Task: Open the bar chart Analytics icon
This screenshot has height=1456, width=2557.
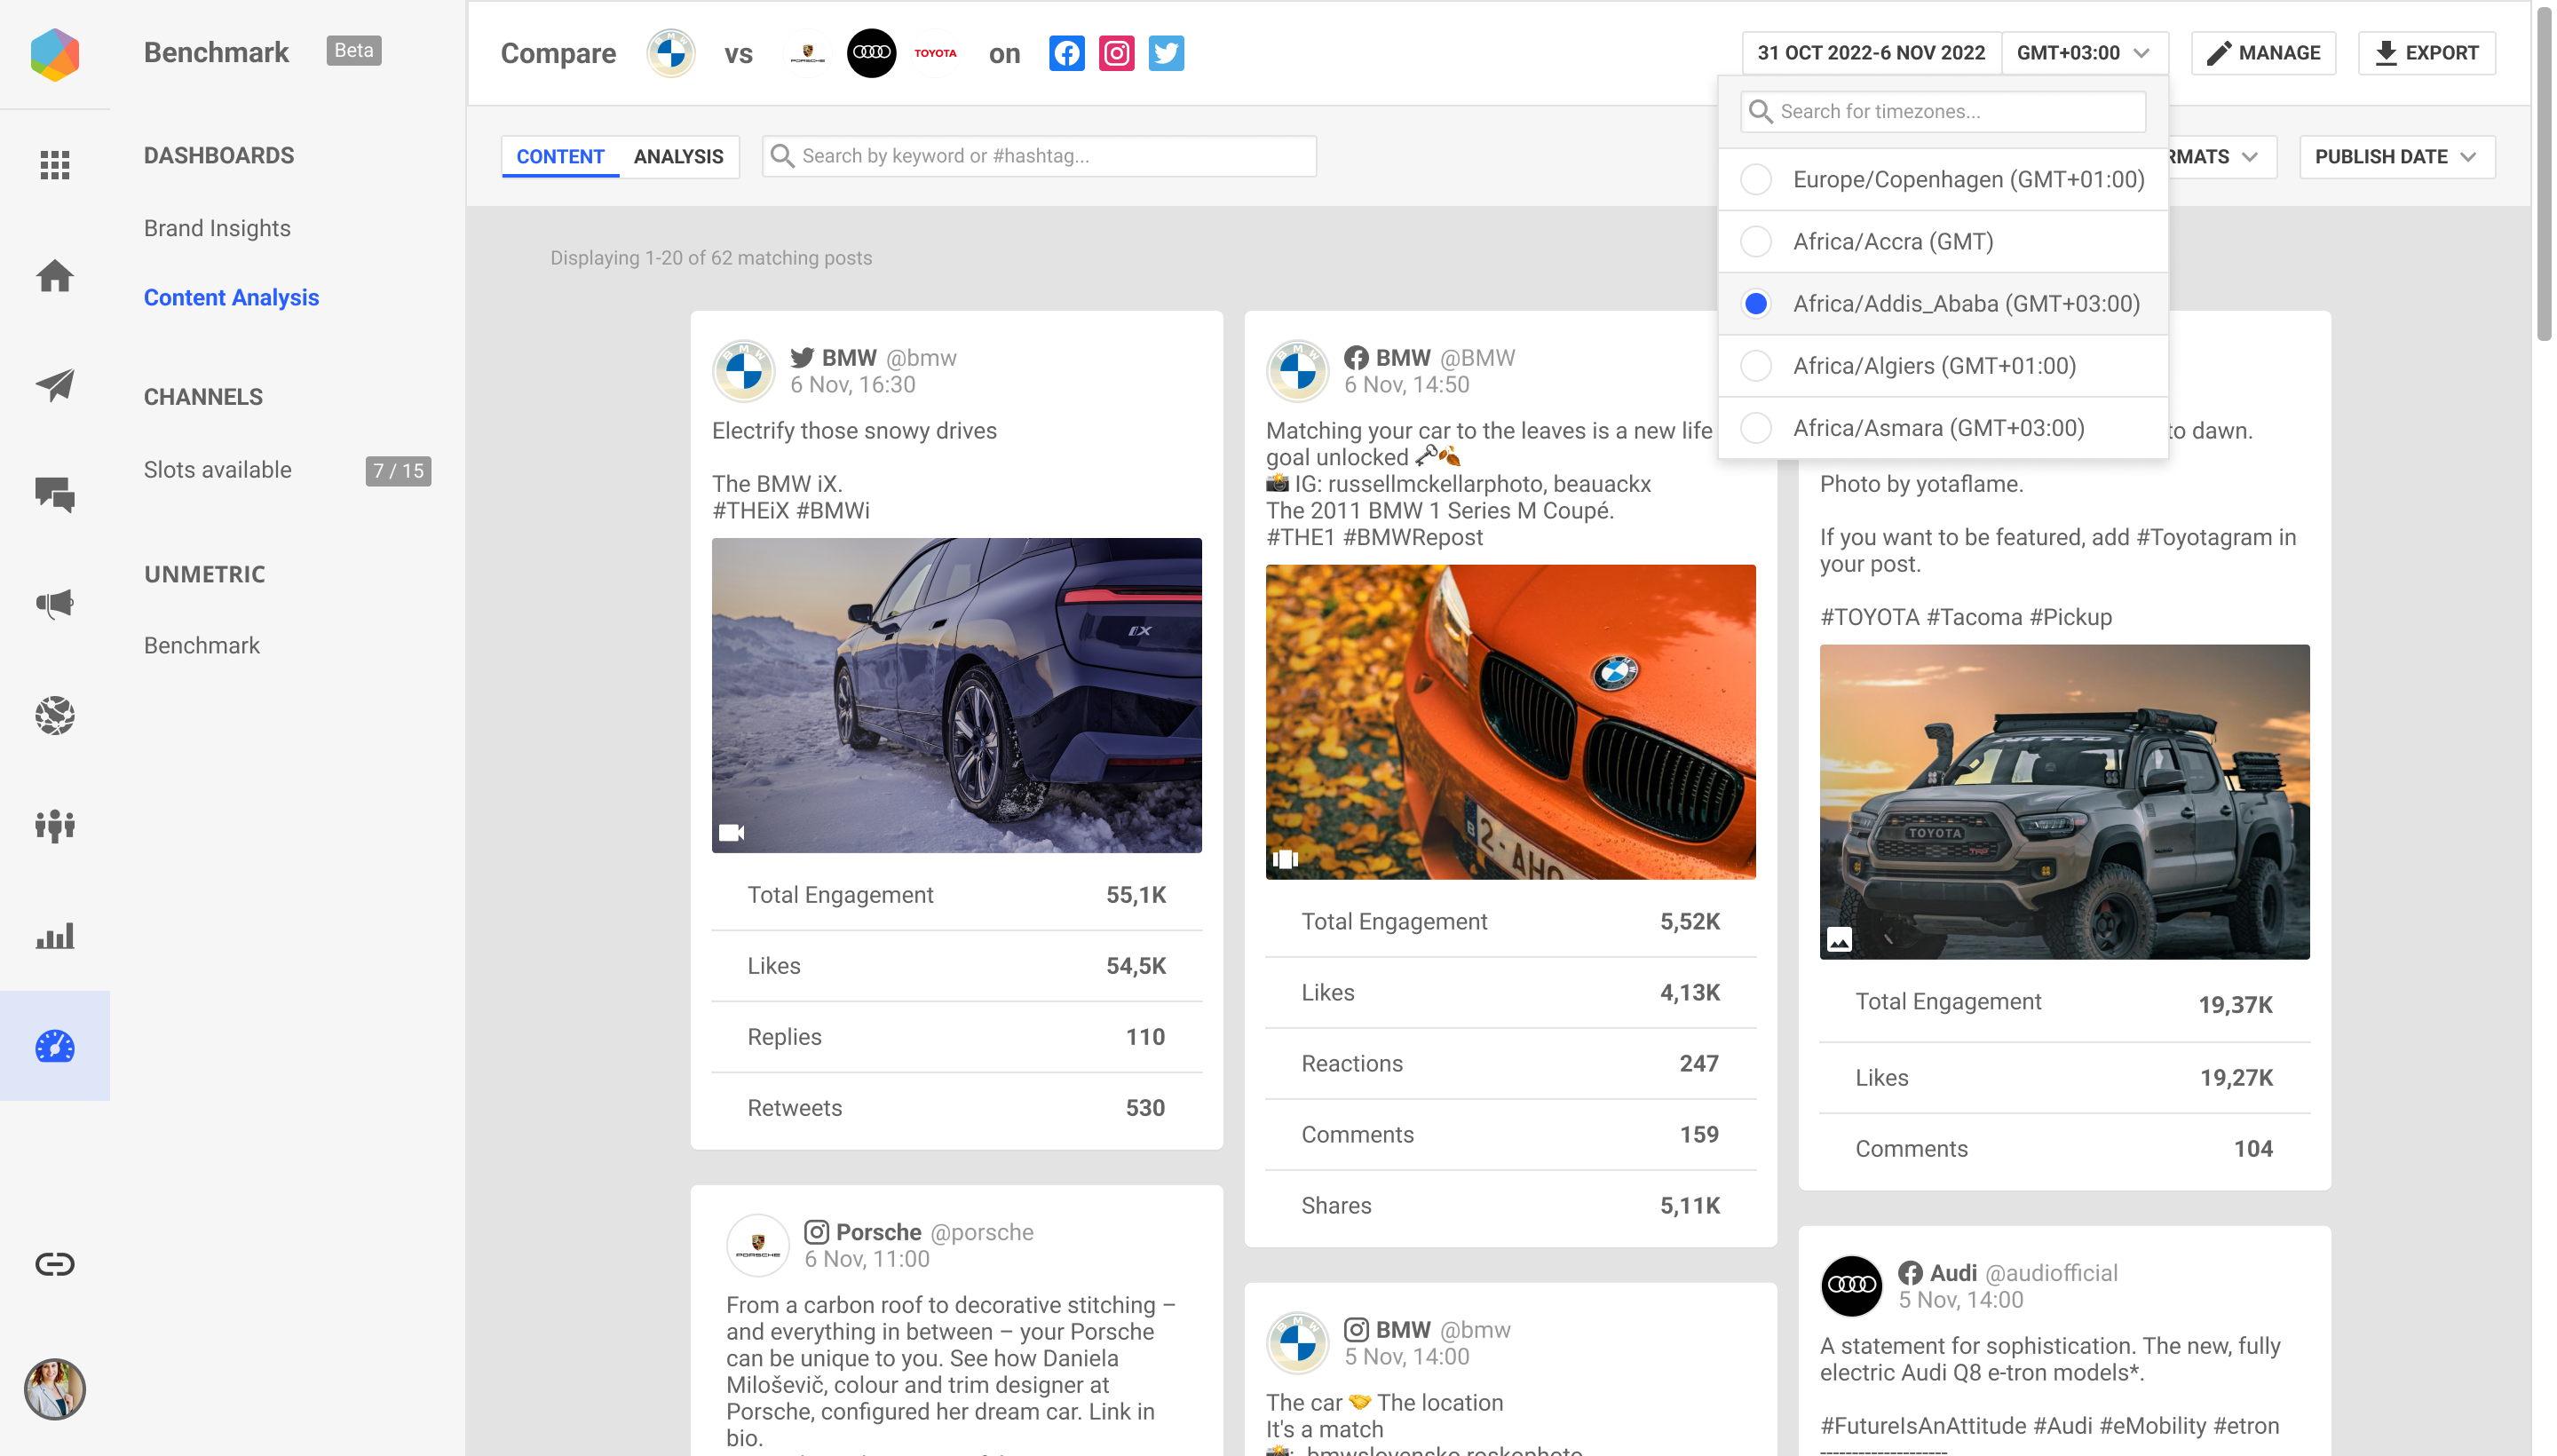Action: [x=55, y=936]
